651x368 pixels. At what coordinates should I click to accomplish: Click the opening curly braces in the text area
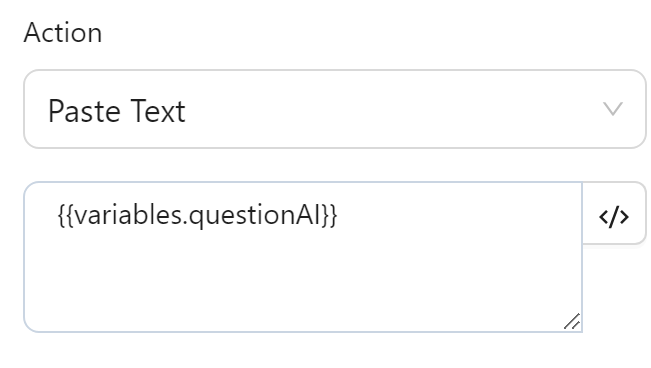[66, 216]
